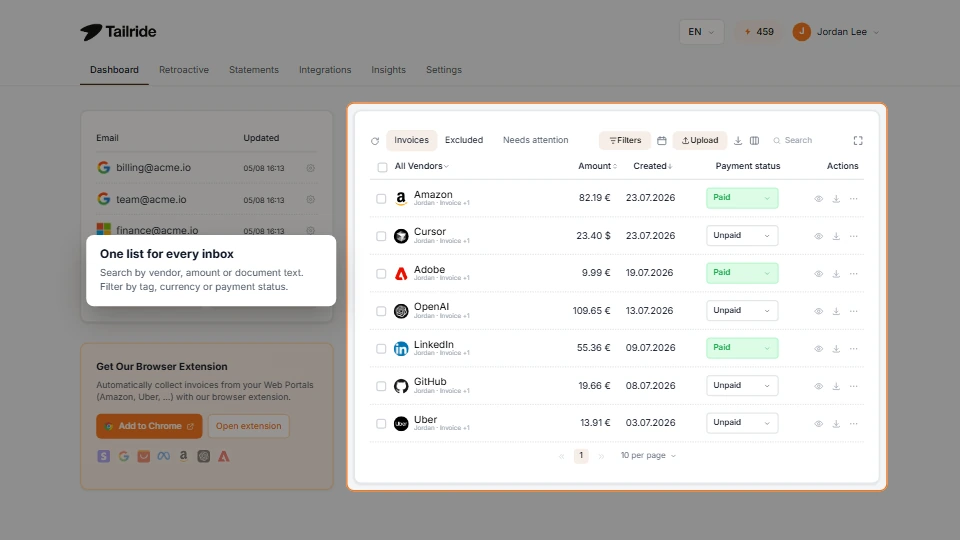Open the GitHub Unpaid status dropdown
Viewport: 960px width, 540px height.
[742, 385]
